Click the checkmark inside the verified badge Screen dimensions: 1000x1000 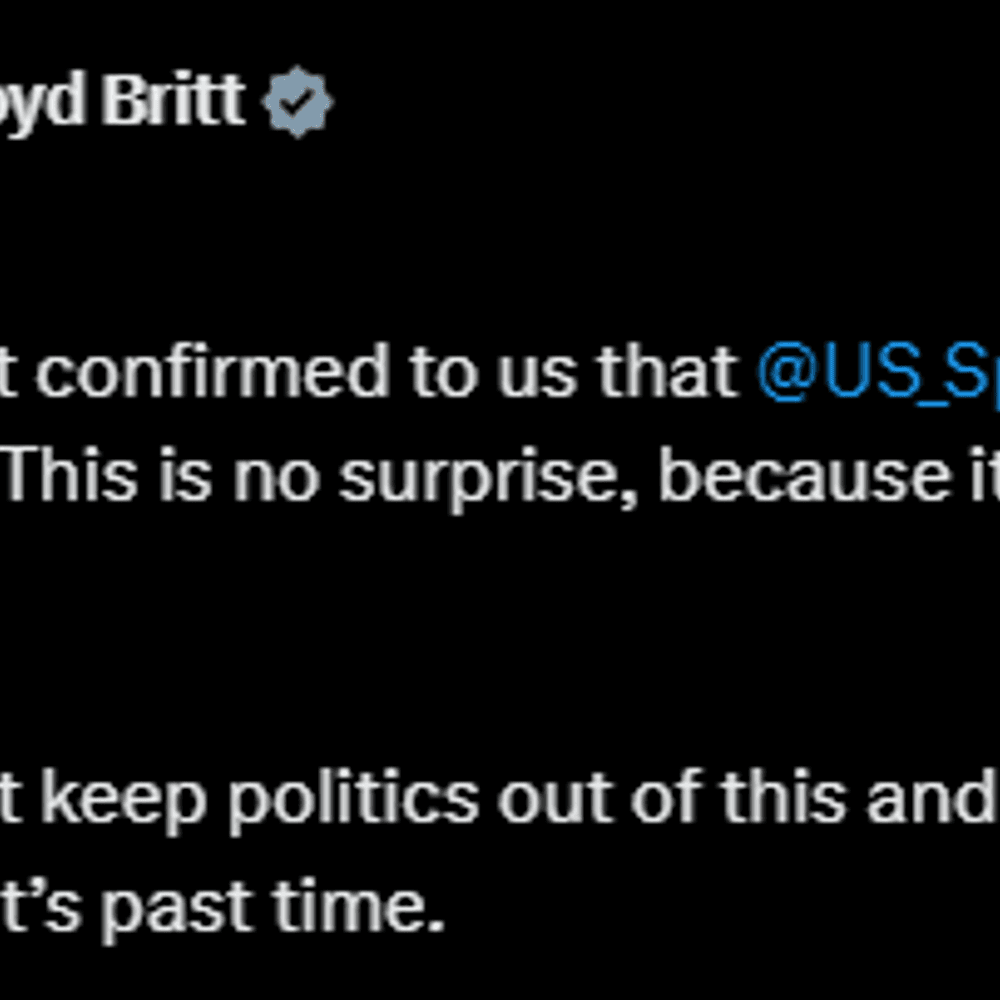[x=298, y=101]
